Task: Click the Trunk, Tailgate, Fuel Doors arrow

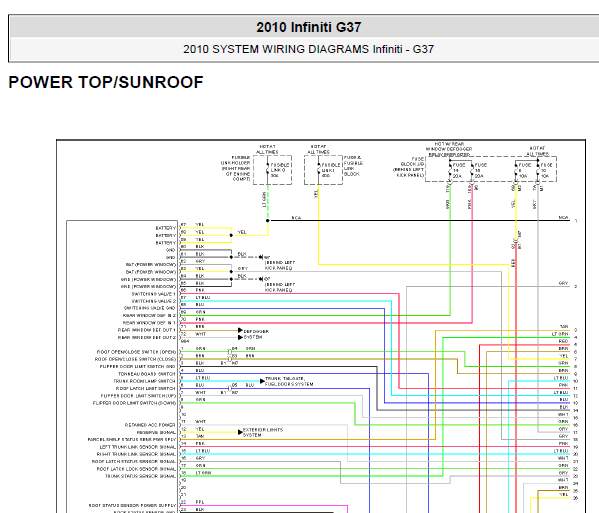Action: pyautogui.click(x=262, y=381)
